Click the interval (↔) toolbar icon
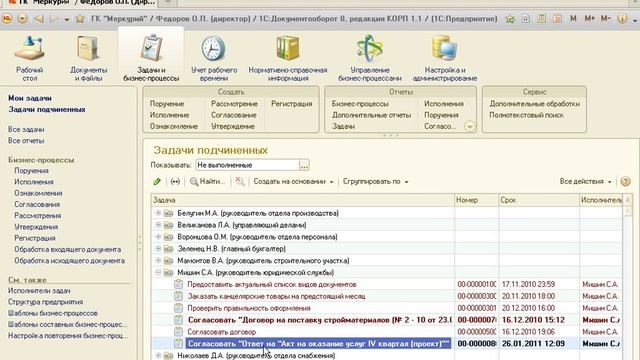The image size is (640, 360). [175, 182]
